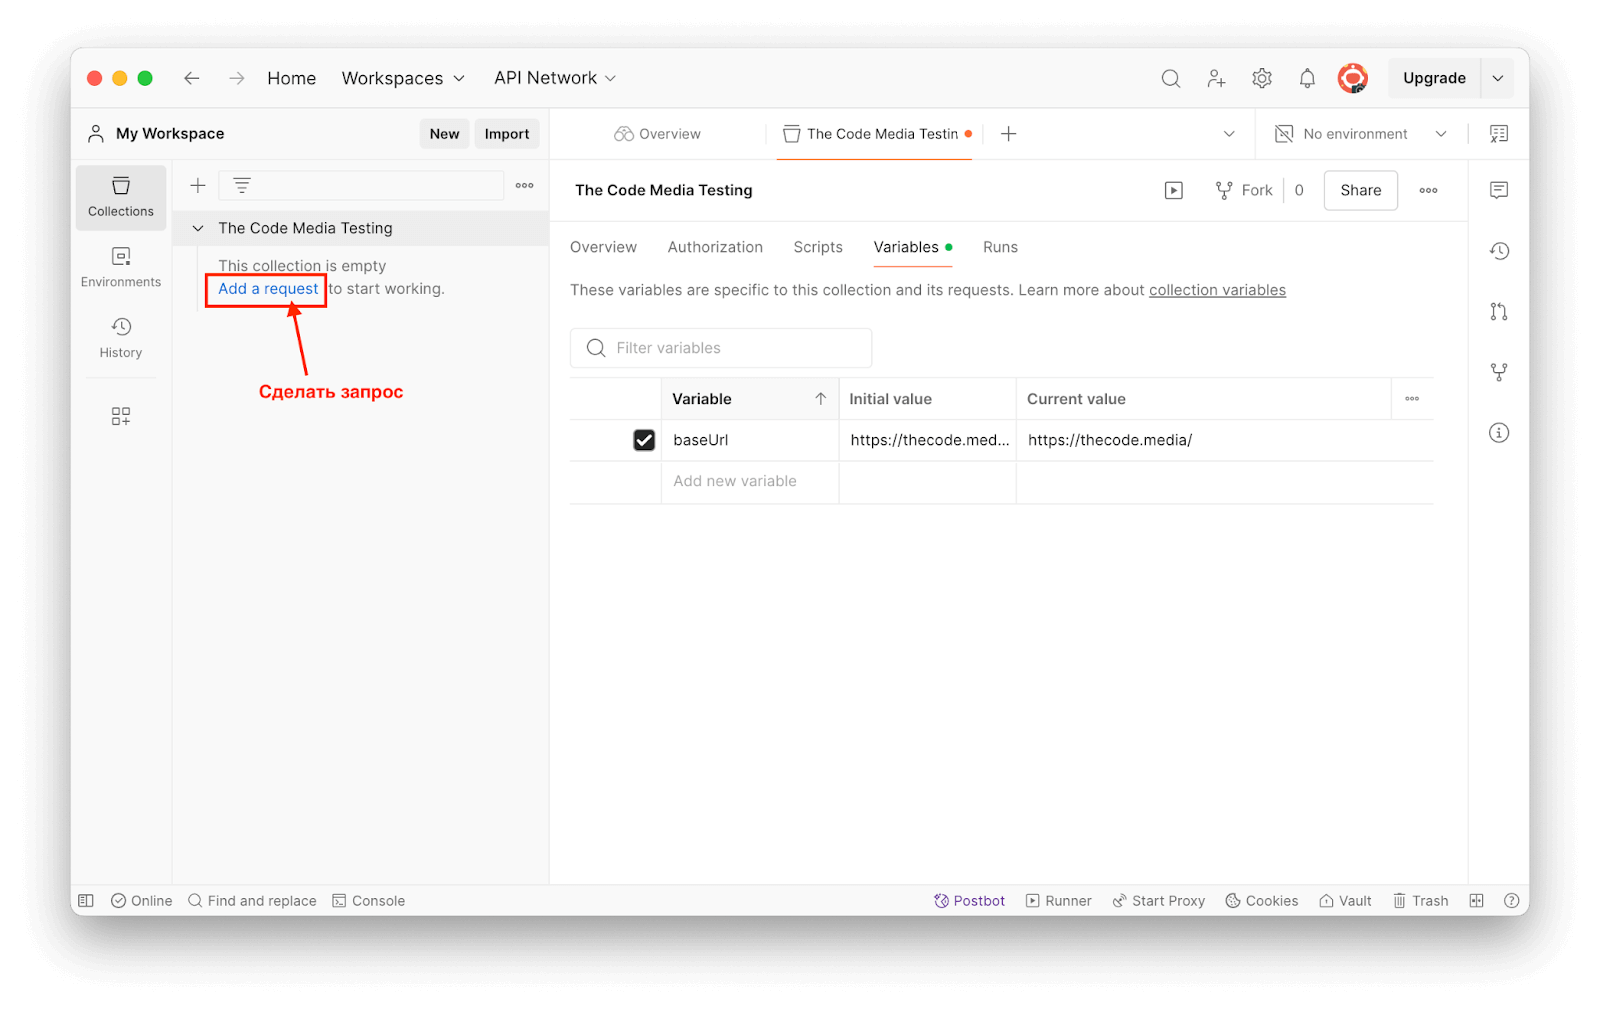Image resolution: width=1600 pixels, height=1009 pixels.
Task: Click the notifications bell icon
Action: pos(1307,78)
